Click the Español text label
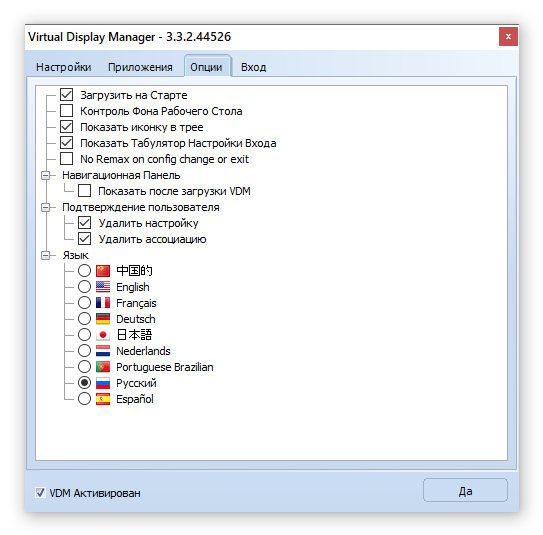Image resolution: width=543 pixels, height=535 pixels. click(135, 399)
